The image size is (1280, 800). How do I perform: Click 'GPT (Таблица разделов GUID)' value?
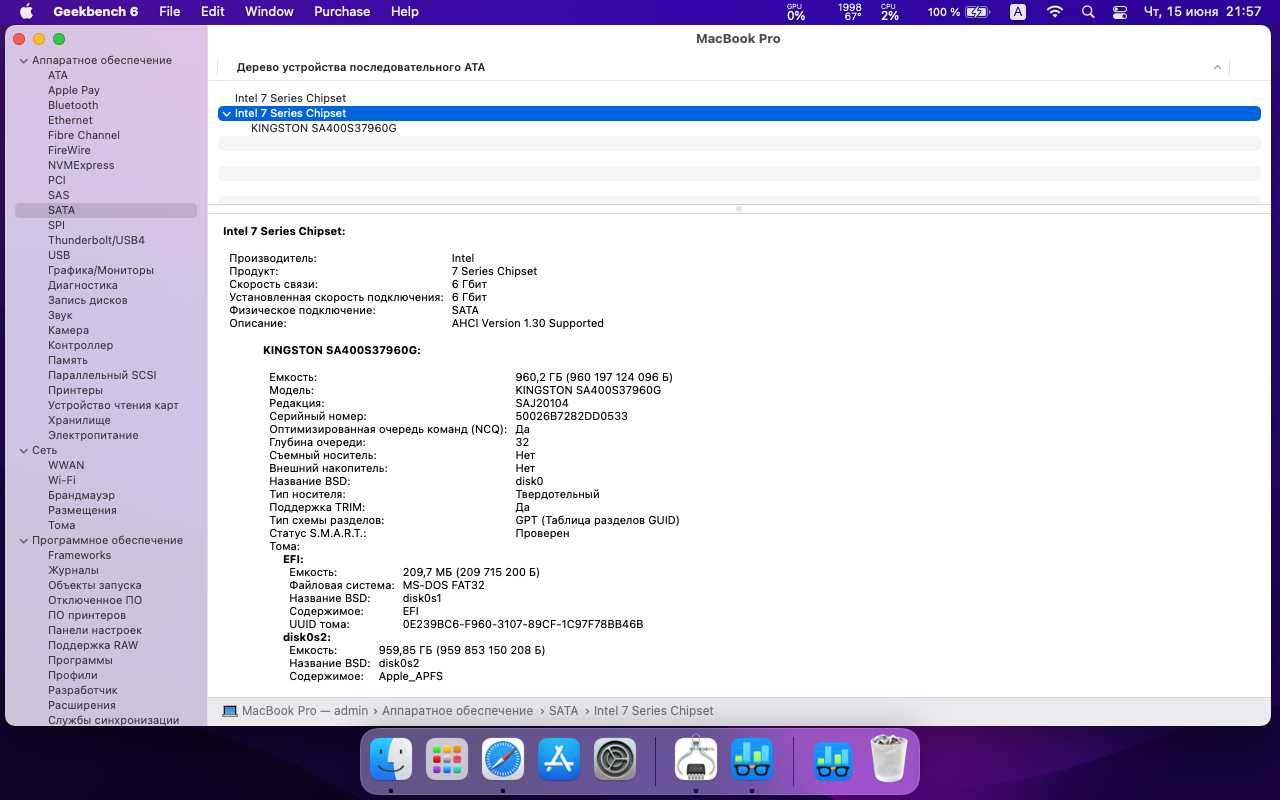pos(597,520)
